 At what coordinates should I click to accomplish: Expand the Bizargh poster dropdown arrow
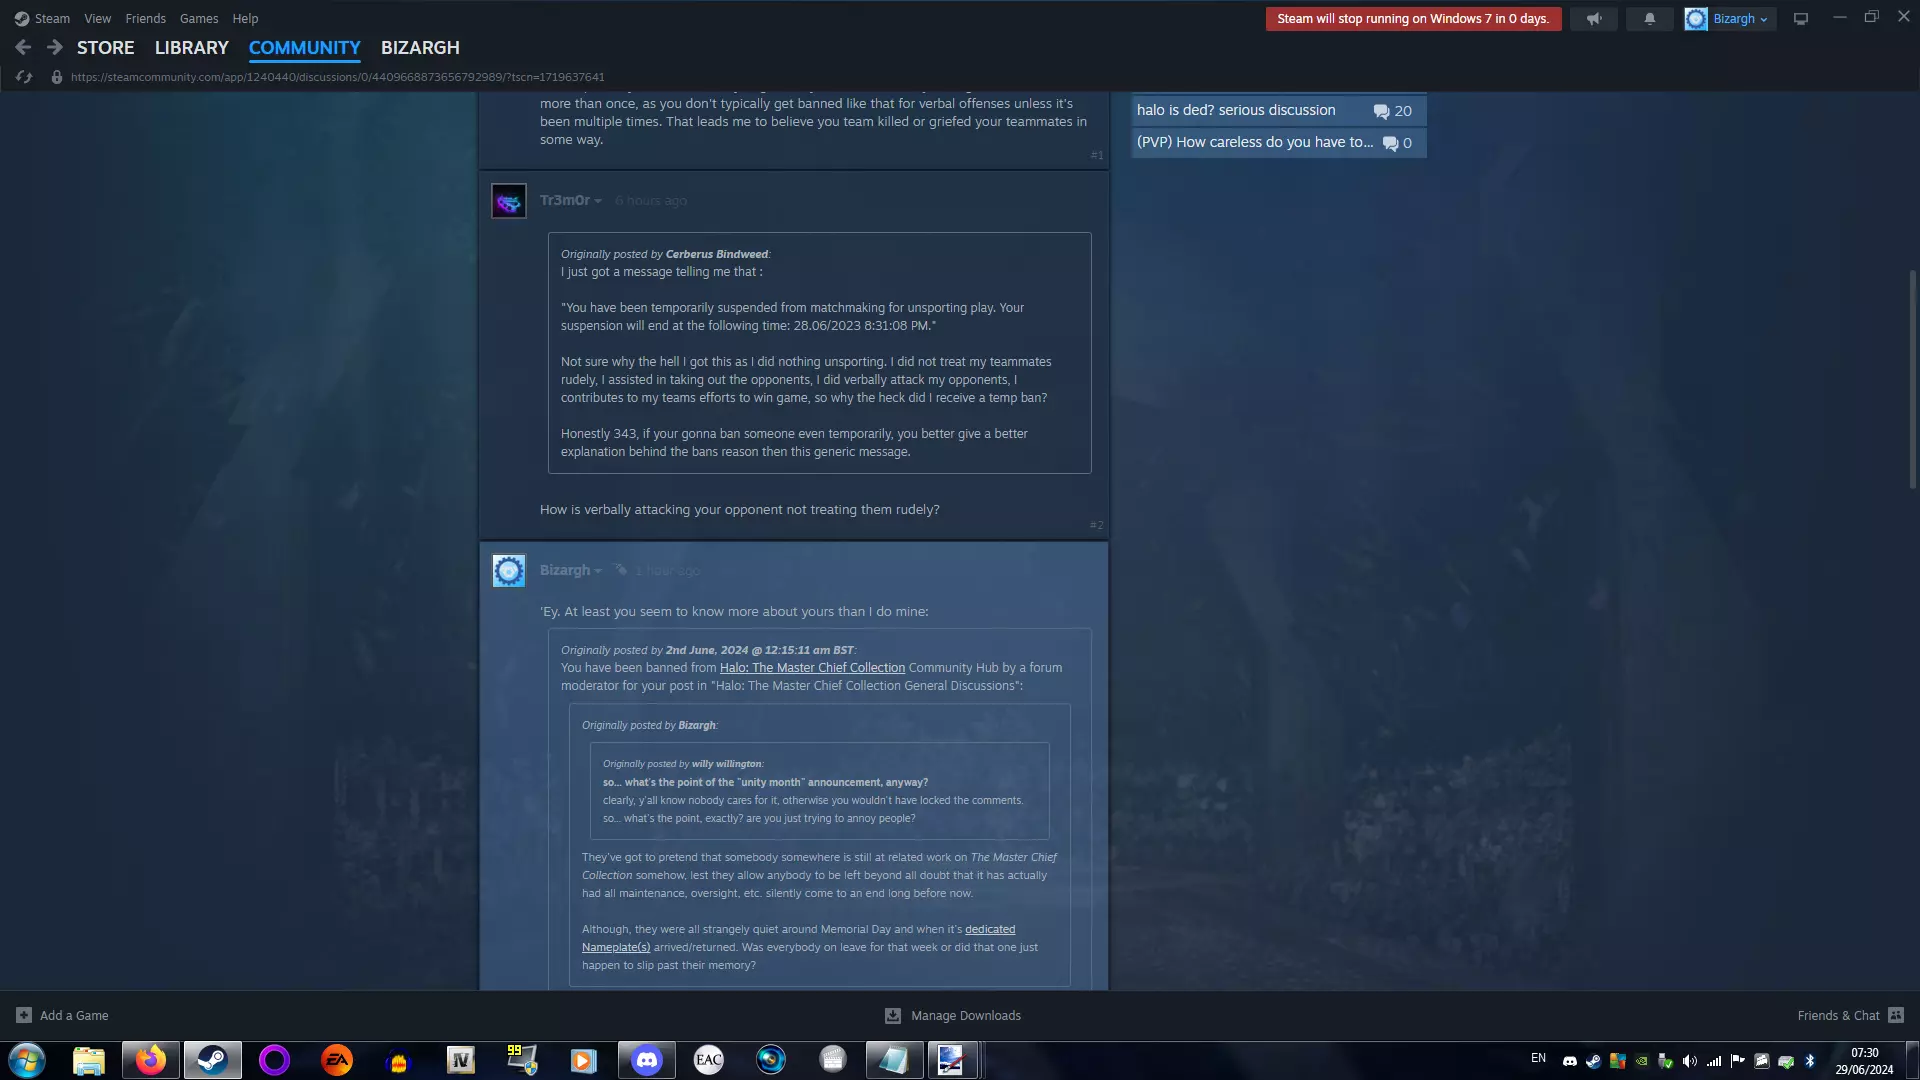click(x=598, y=571)
